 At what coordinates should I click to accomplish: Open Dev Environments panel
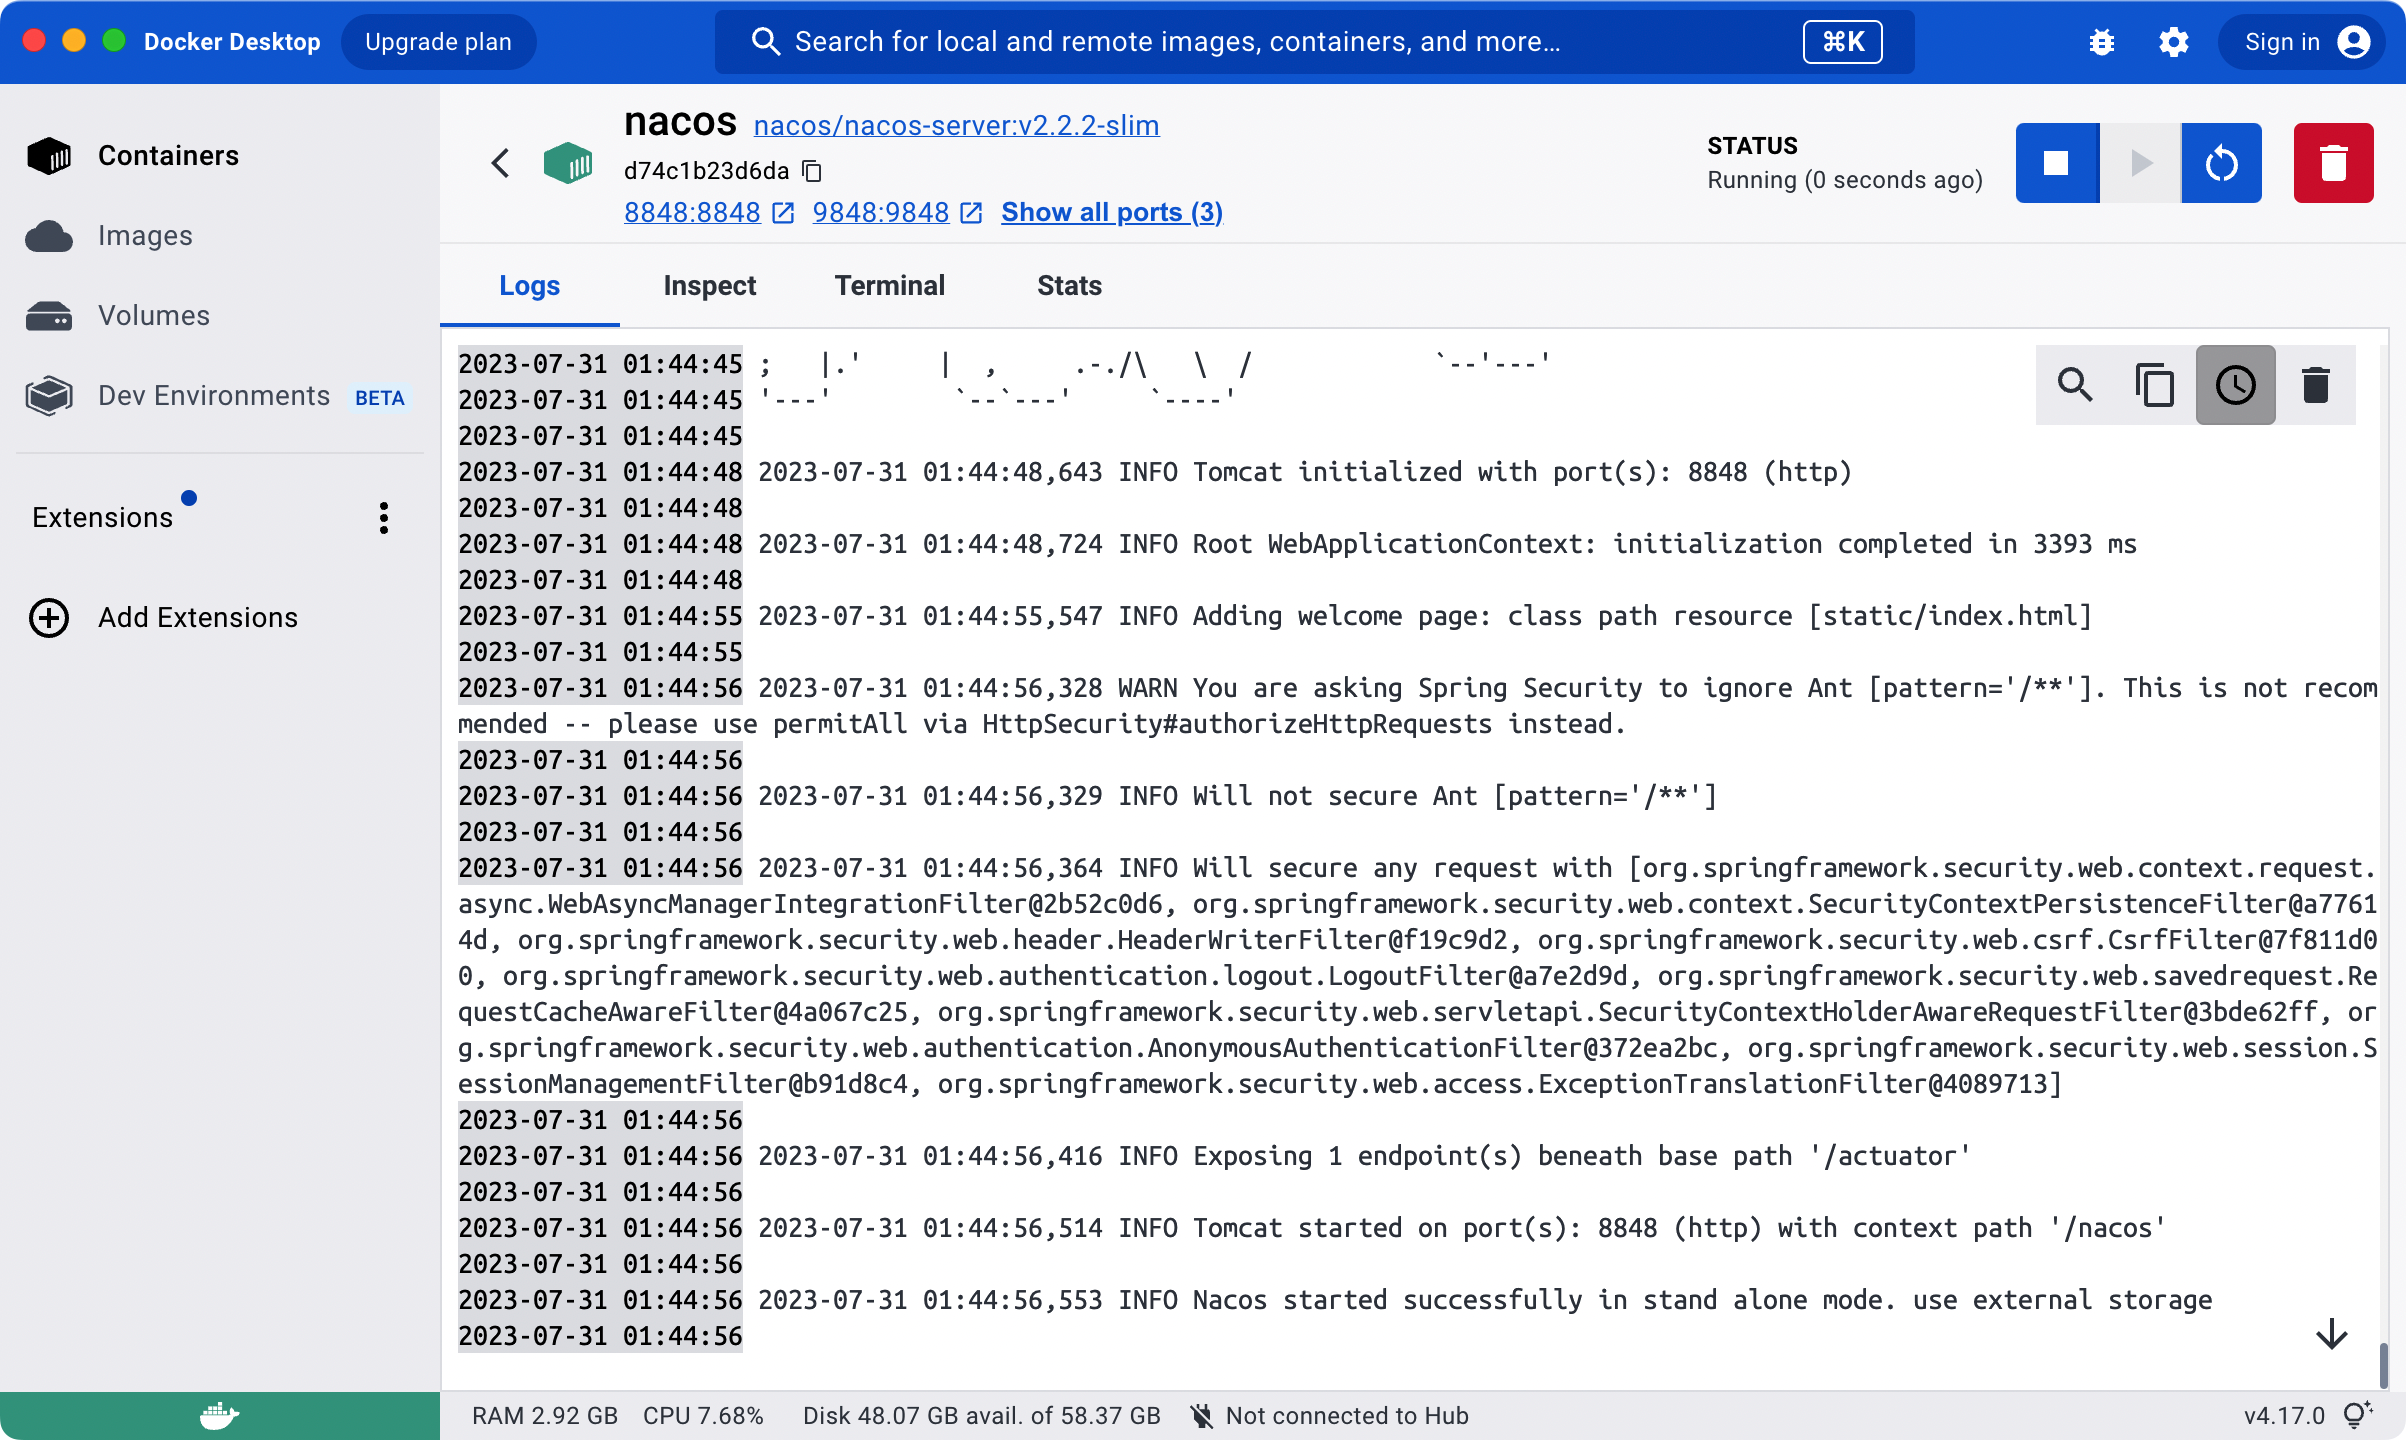click(x=211, y=395)
